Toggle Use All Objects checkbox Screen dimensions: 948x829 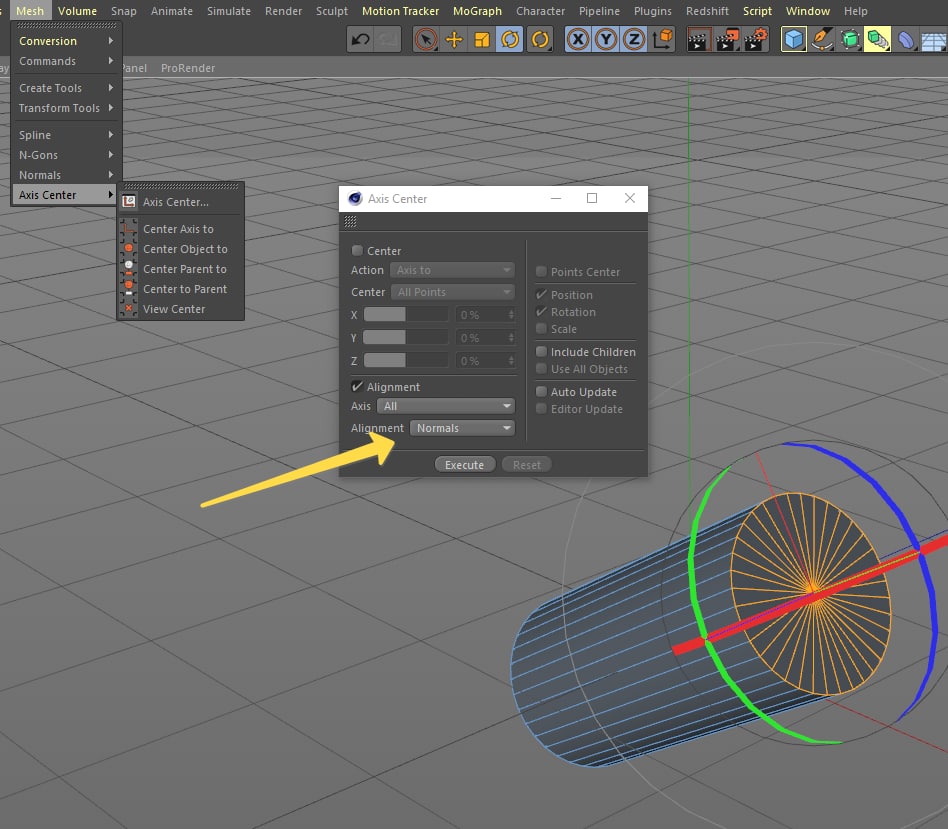(541, 368)
